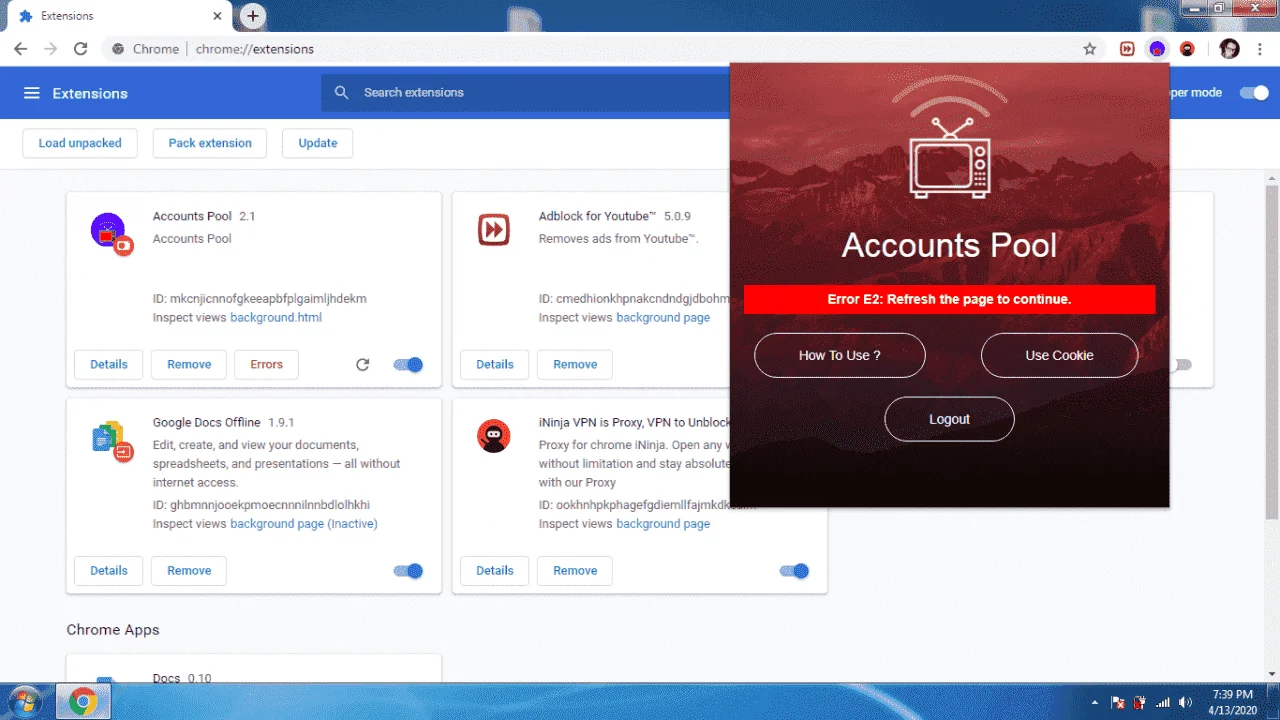Click the Chrome Apps section heading

coord(113,630)
